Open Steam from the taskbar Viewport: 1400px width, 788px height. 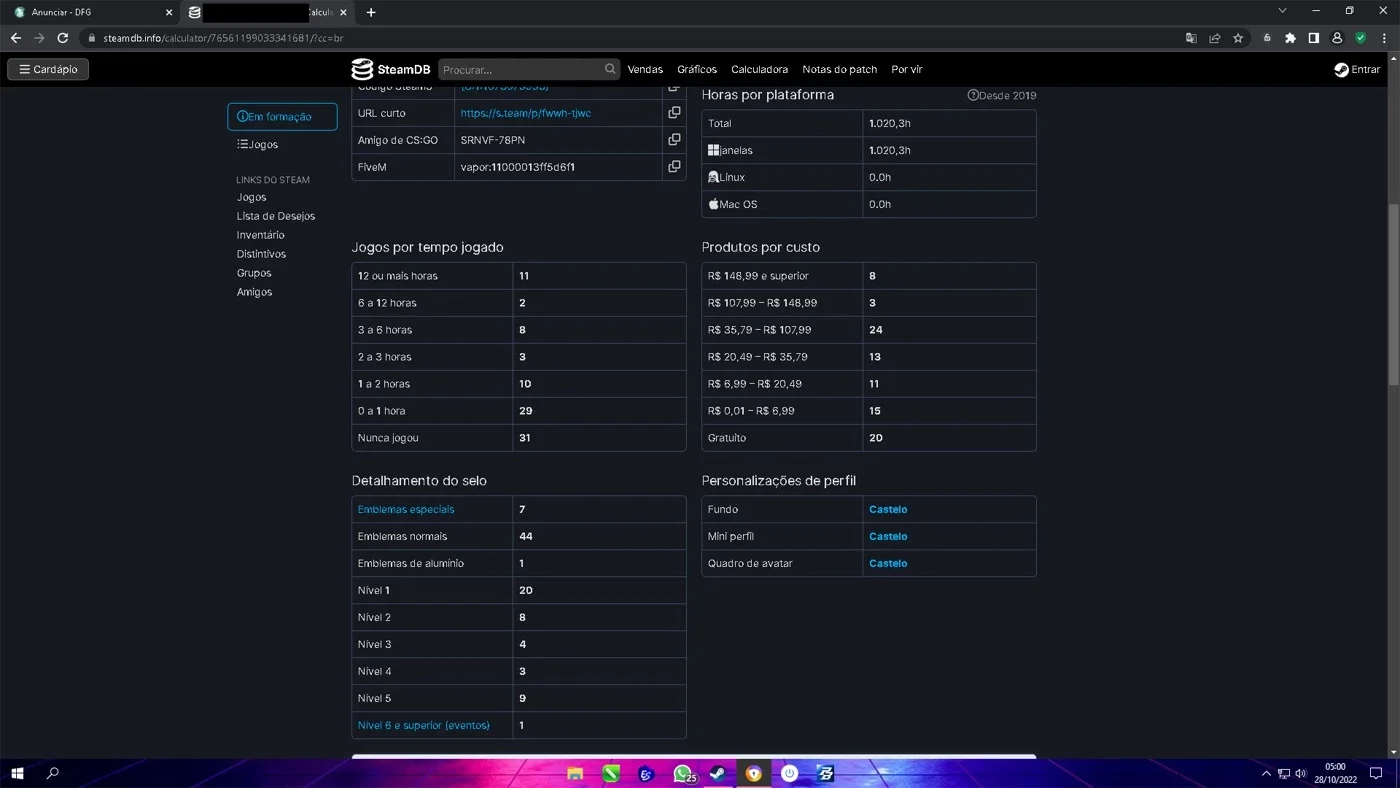click(x=718, y=773)
